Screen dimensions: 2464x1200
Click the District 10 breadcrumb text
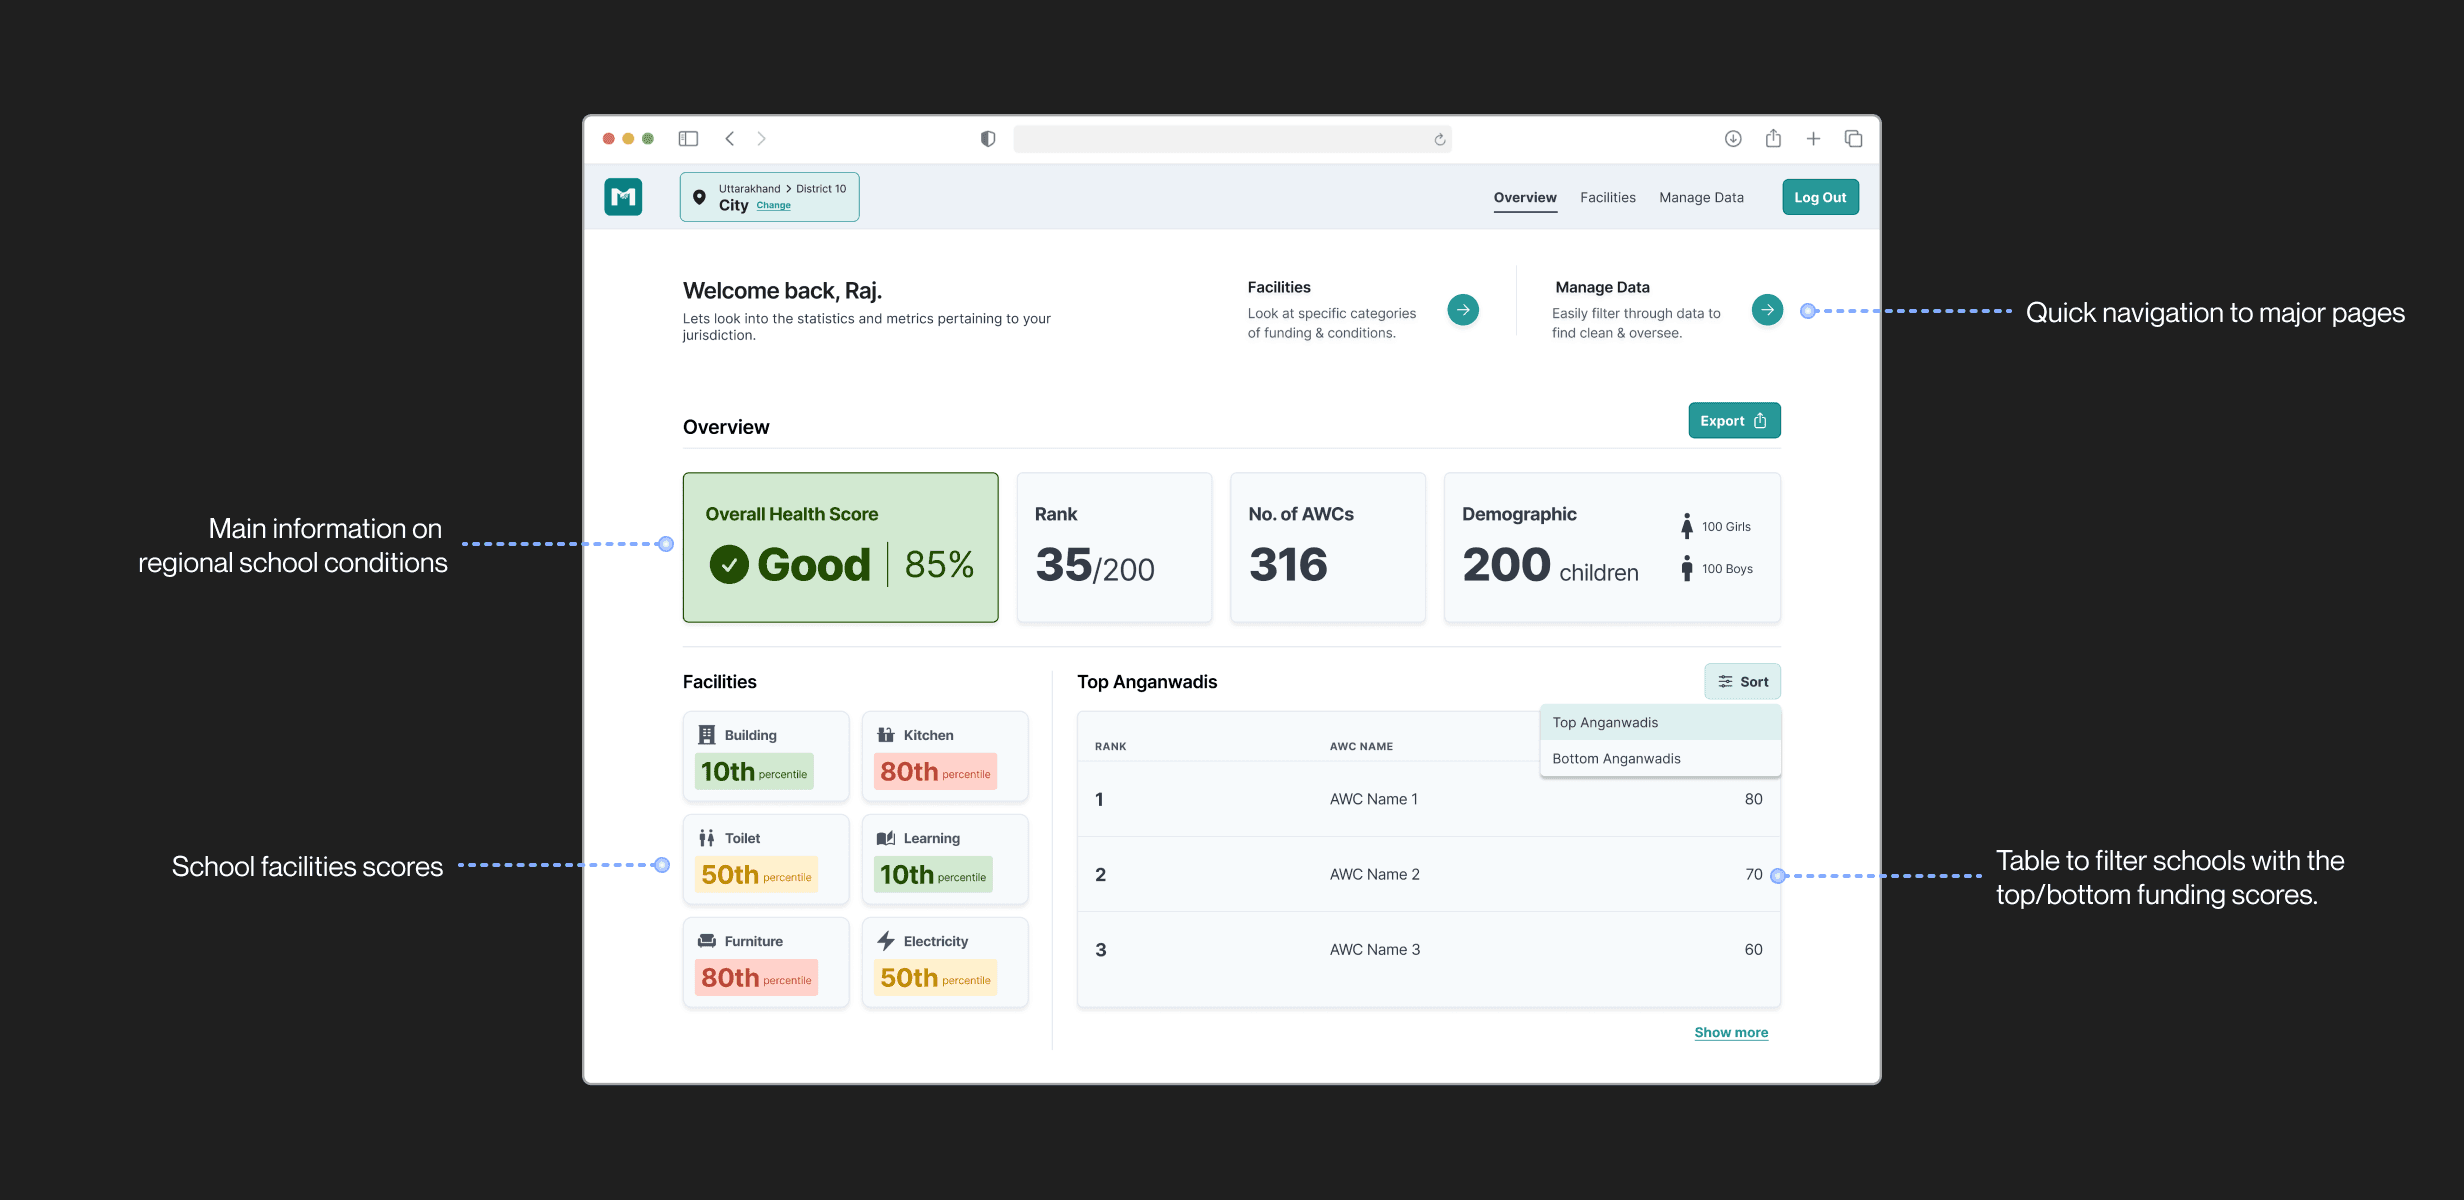820,189
